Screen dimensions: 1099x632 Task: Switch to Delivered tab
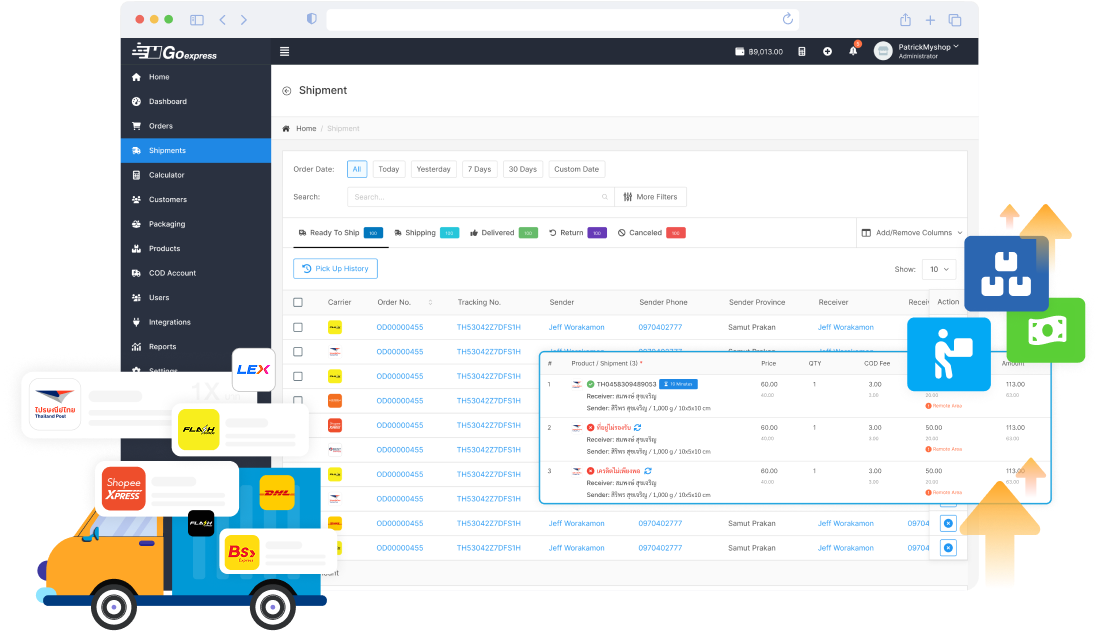coord(503,233)
